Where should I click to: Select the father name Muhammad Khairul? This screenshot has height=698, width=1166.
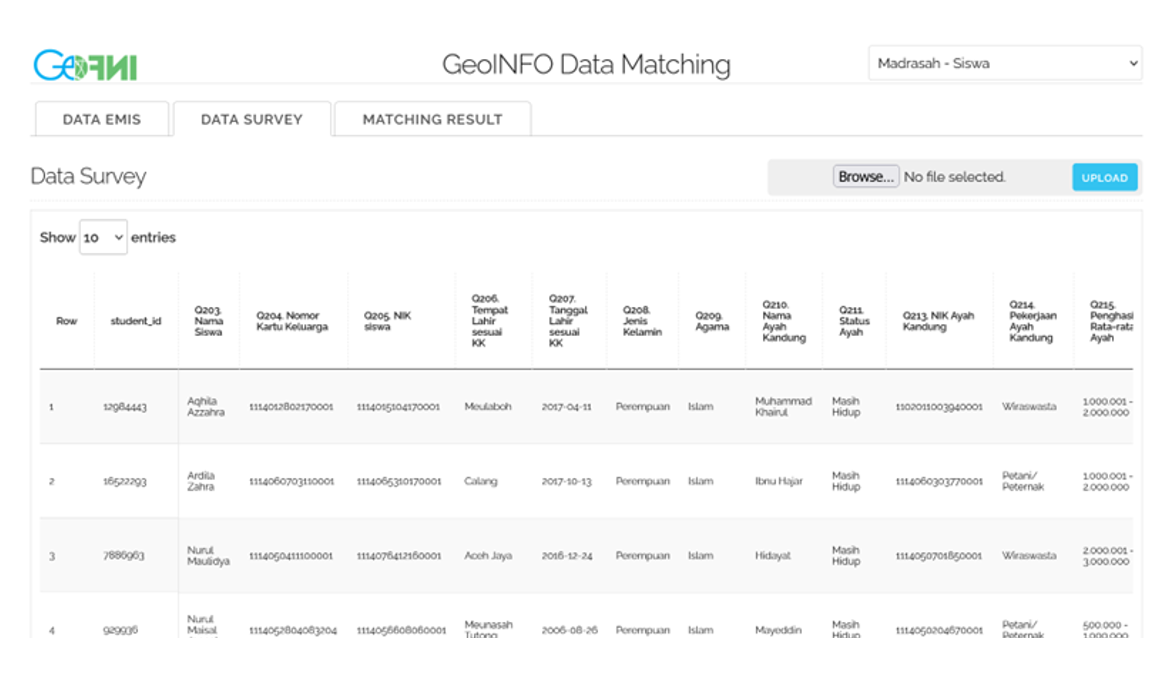tap(784, 407)
